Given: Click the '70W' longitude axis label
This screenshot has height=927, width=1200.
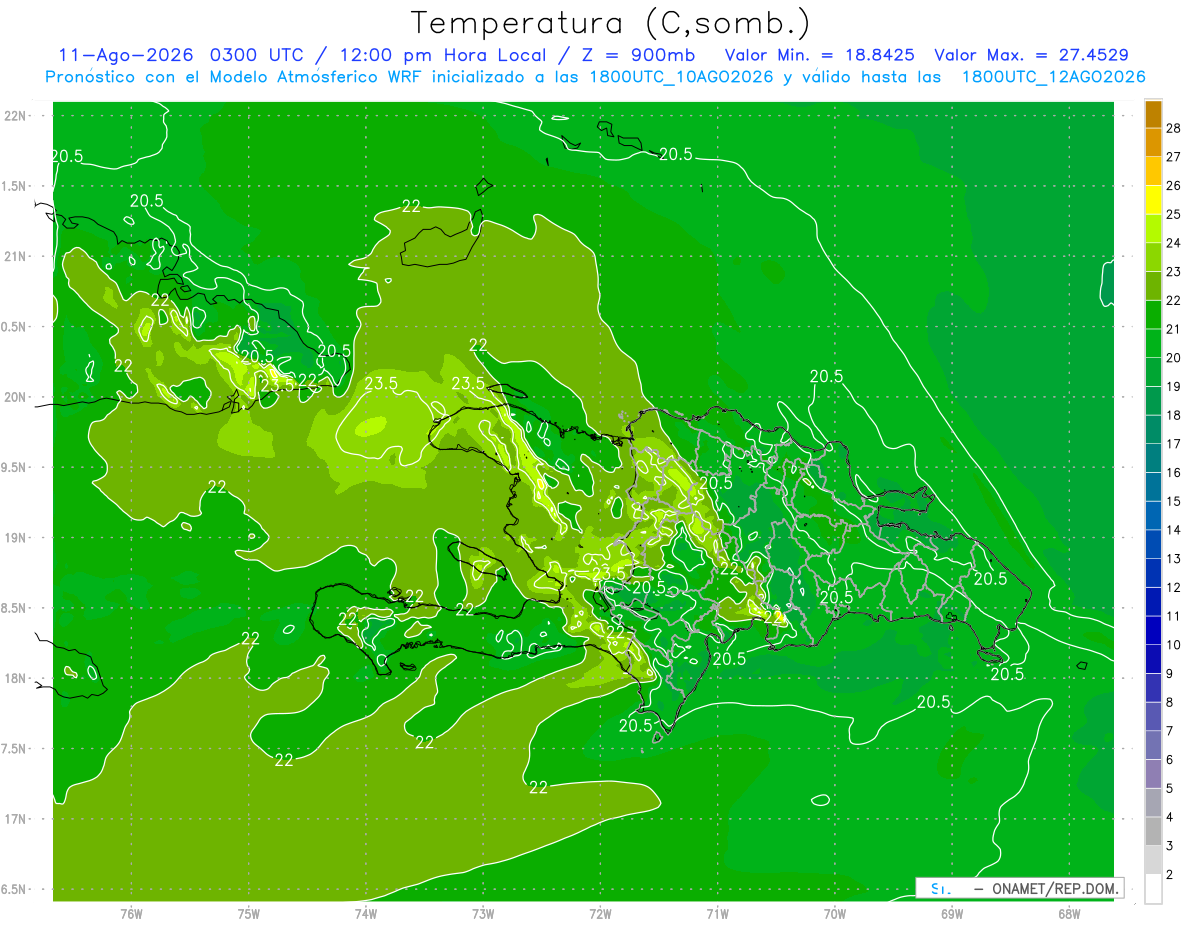Looking at the screenshot, I should 835,913.
